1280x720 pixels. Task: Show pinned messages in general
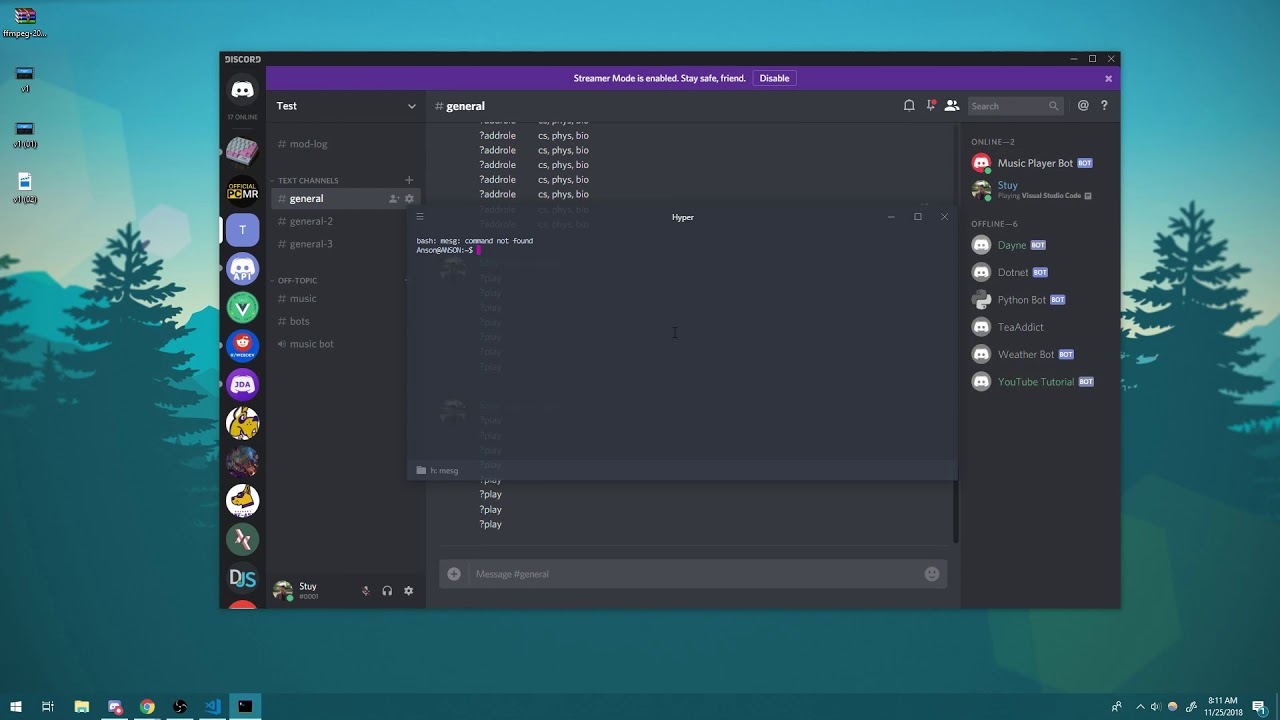click(x=930, y=106)
